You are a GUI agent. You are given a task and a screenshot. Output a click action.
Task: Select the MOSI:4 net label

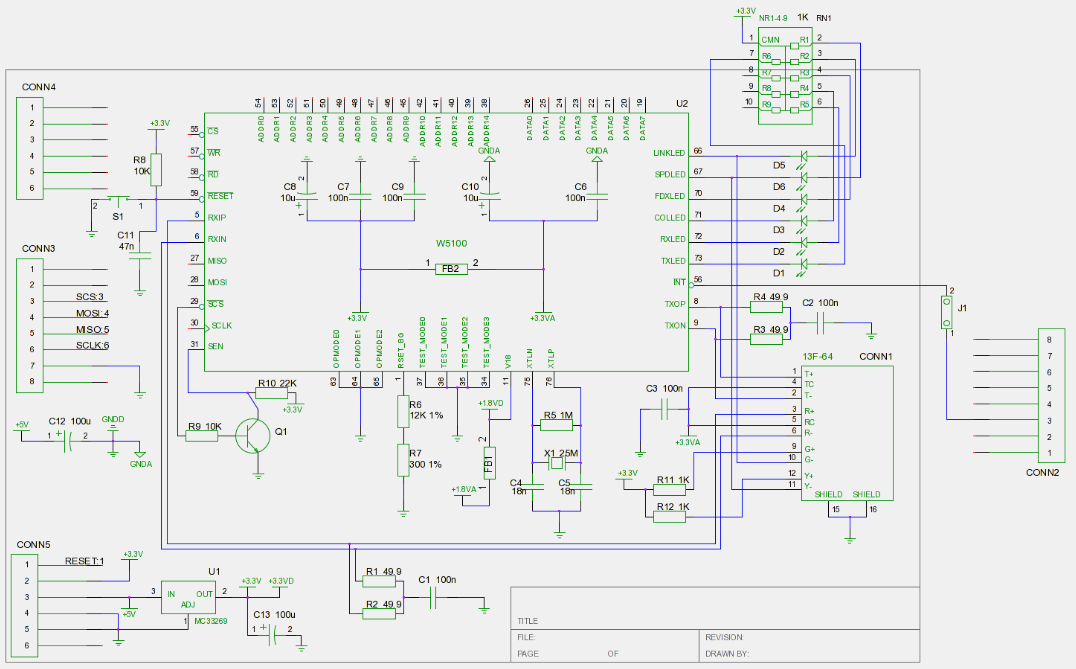point(93,314)
